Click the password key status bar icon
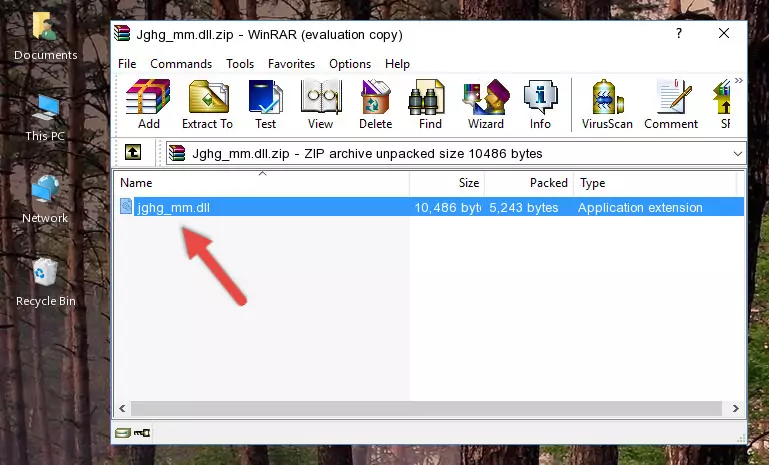This screenshot has height=465, width=769. [x=142, y=433]
